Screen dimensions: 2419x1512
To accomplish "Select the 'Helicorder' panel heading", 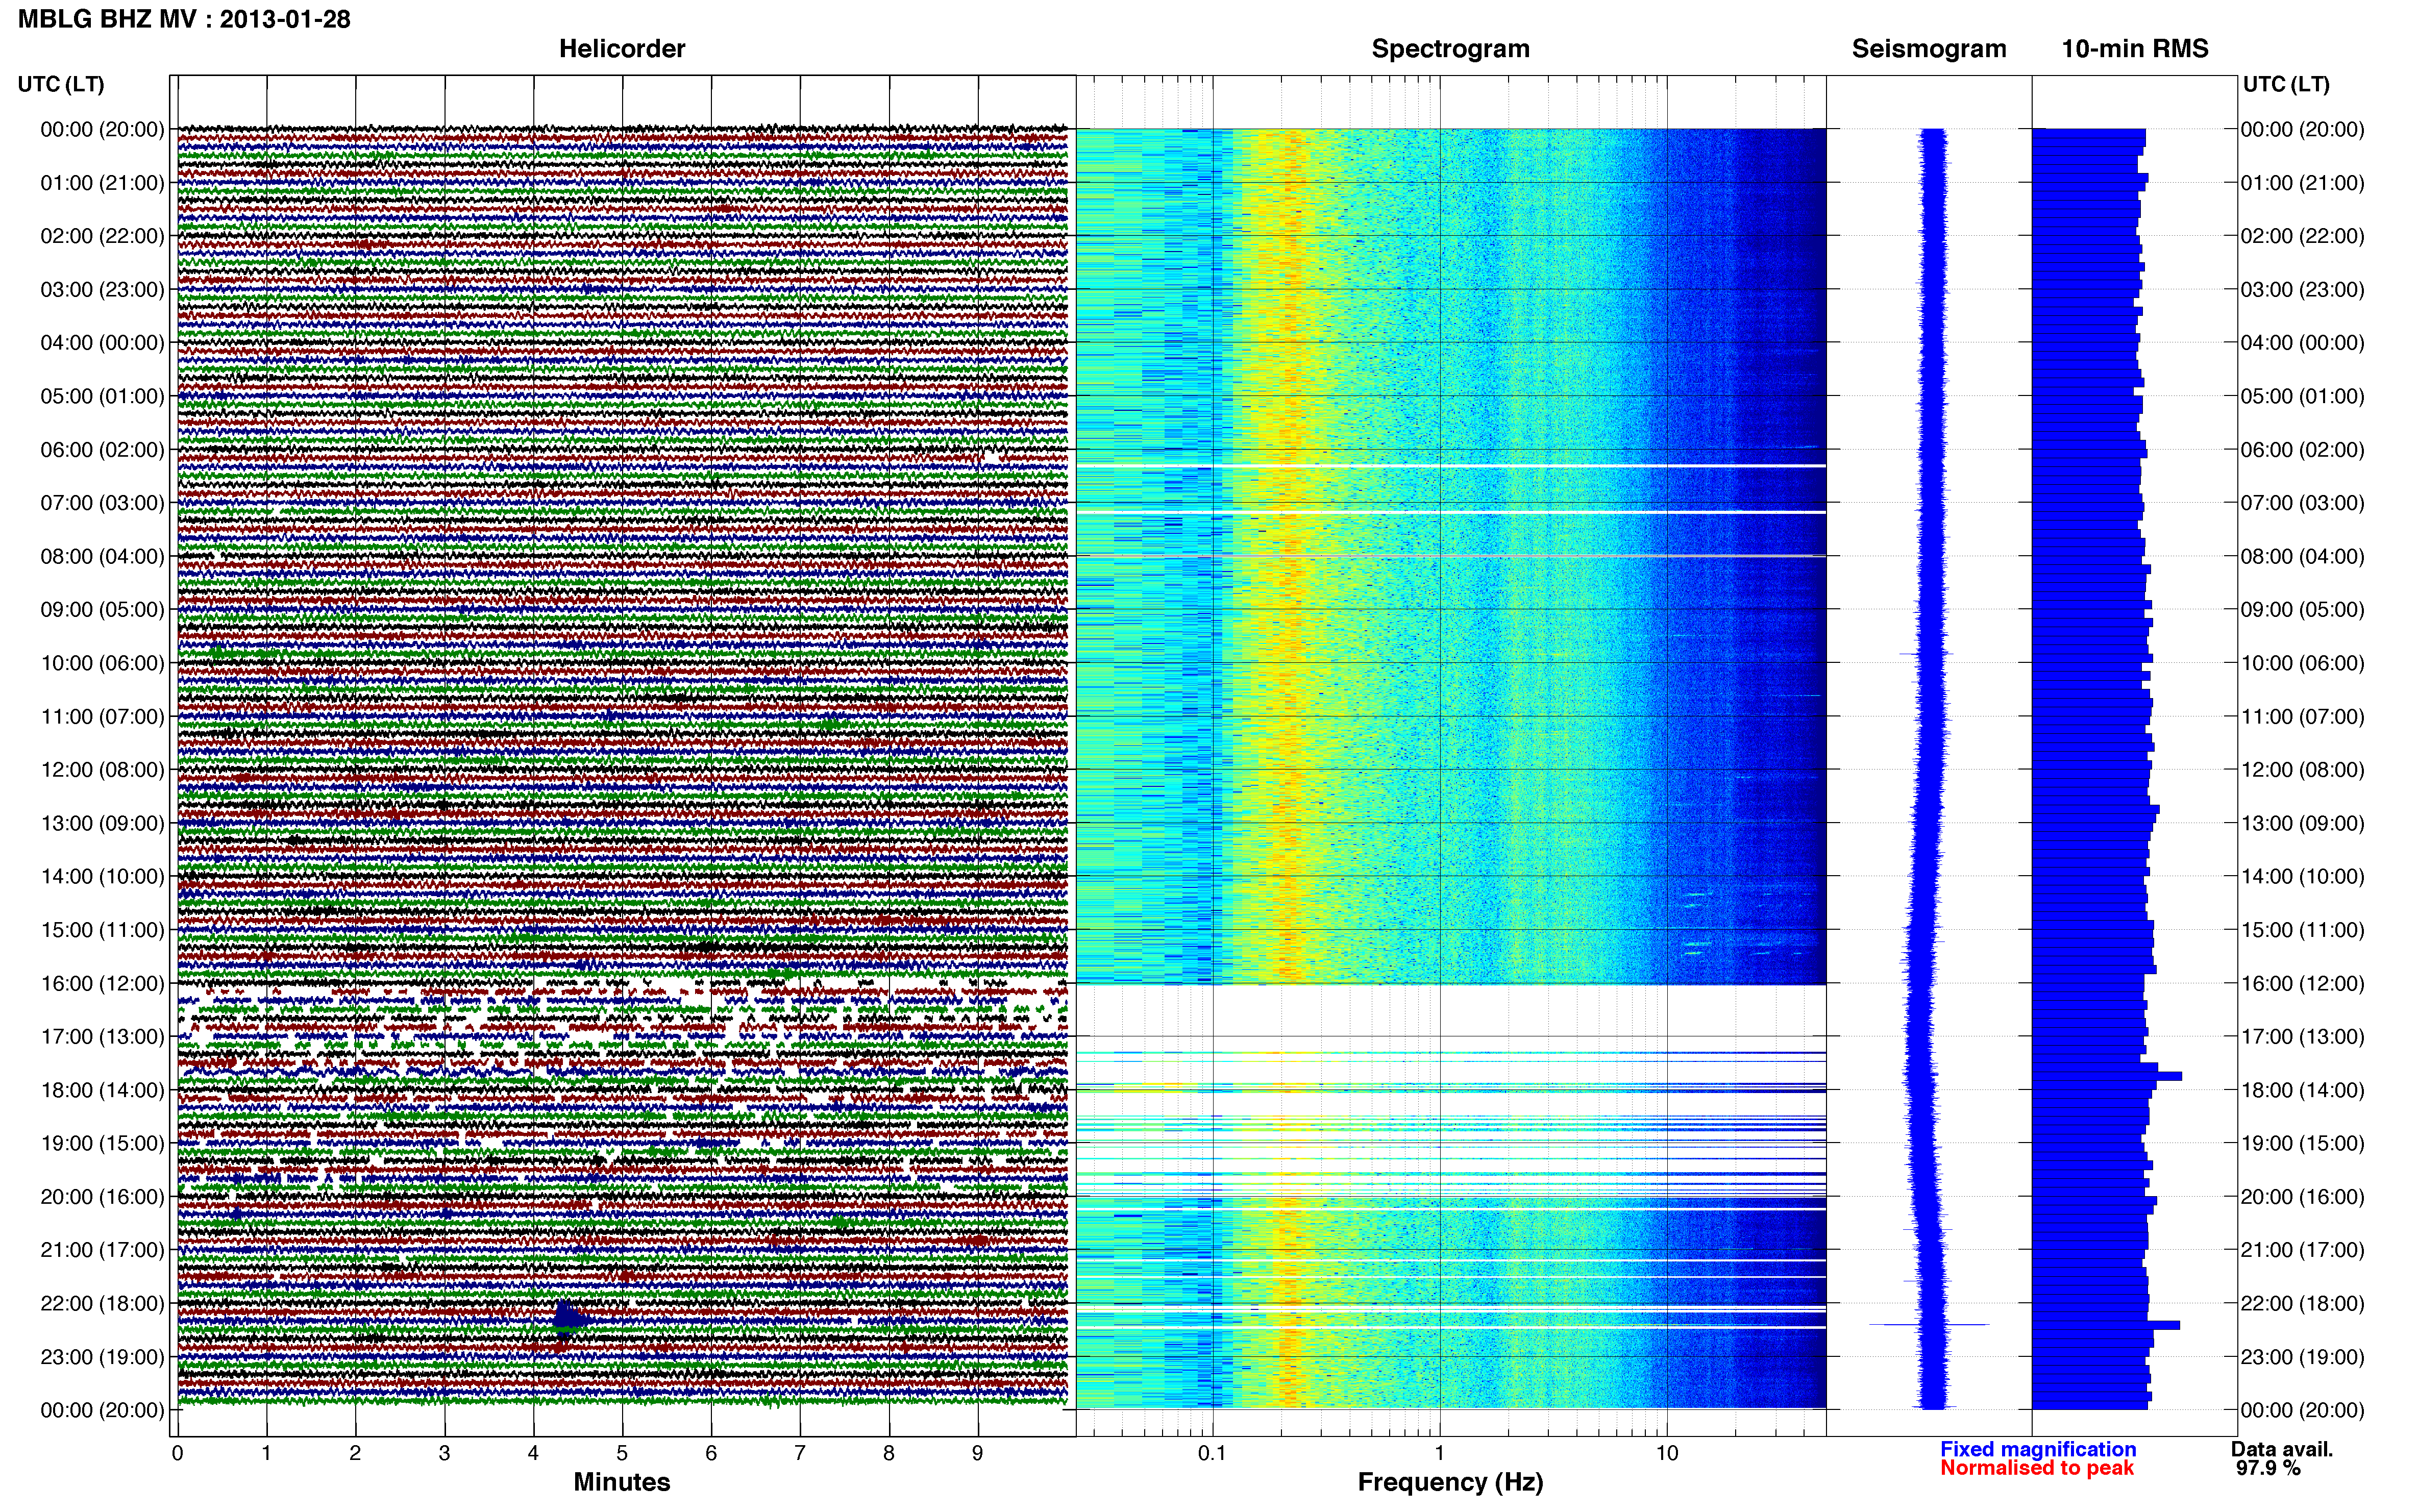I will [x=621, y=49].
